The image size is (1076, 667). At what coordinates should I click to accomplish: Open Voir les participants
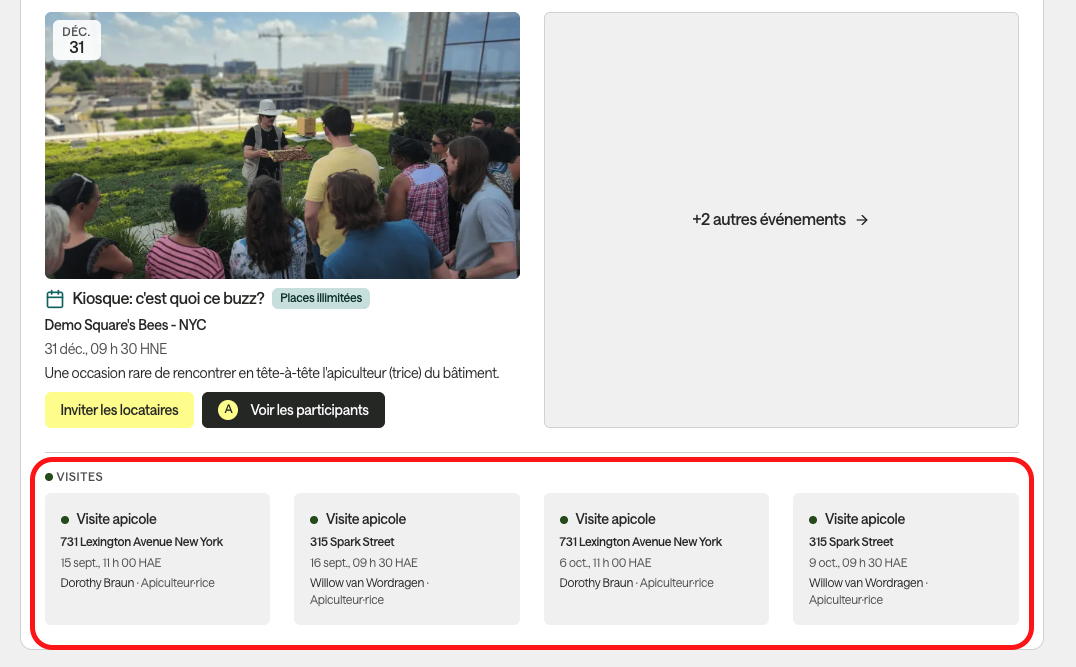[293, 410]
